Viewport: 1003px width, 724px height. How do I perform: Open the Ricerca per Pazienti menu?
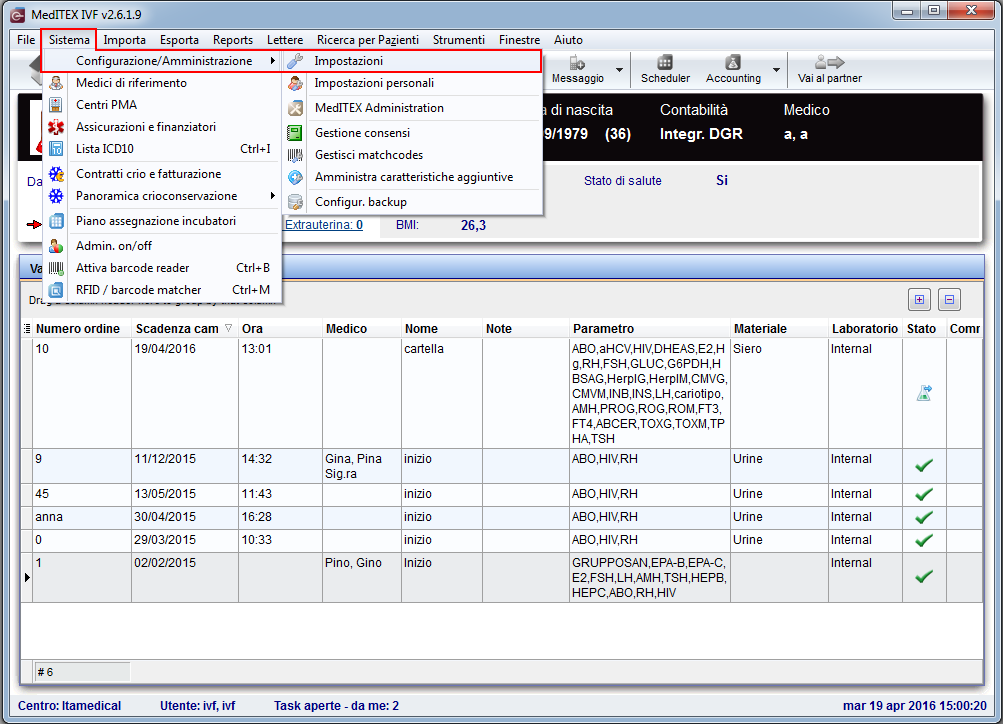[x=368, y=40]
